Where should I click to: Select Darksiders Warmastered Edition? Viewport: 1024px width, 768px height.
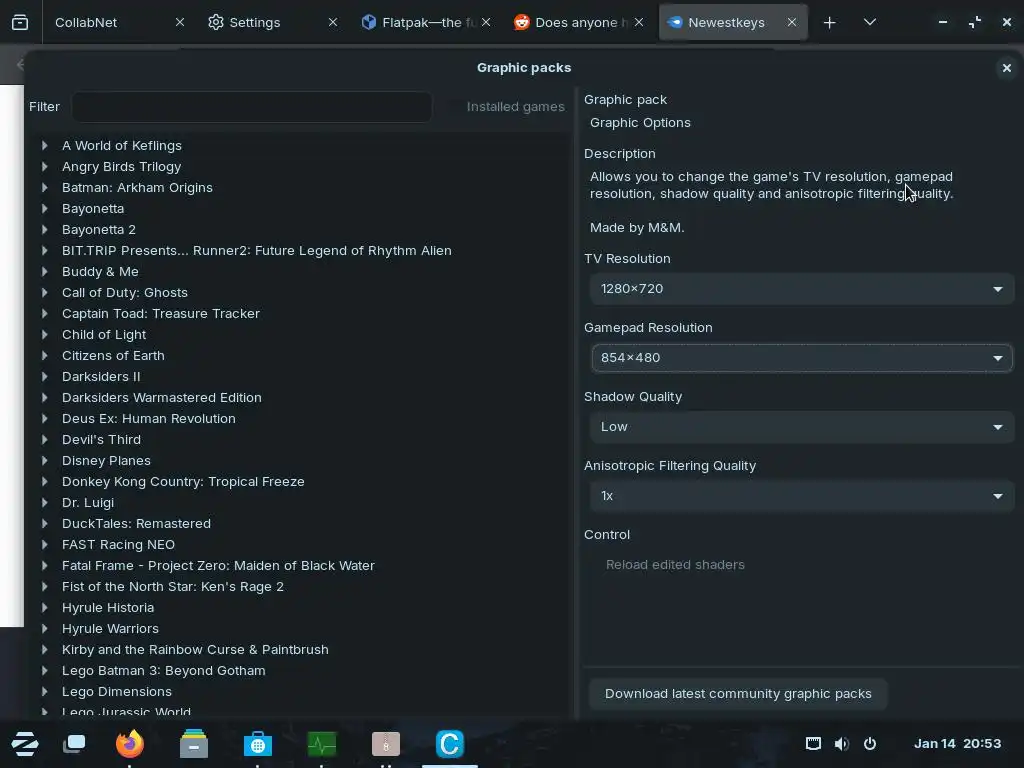(161, 398)
